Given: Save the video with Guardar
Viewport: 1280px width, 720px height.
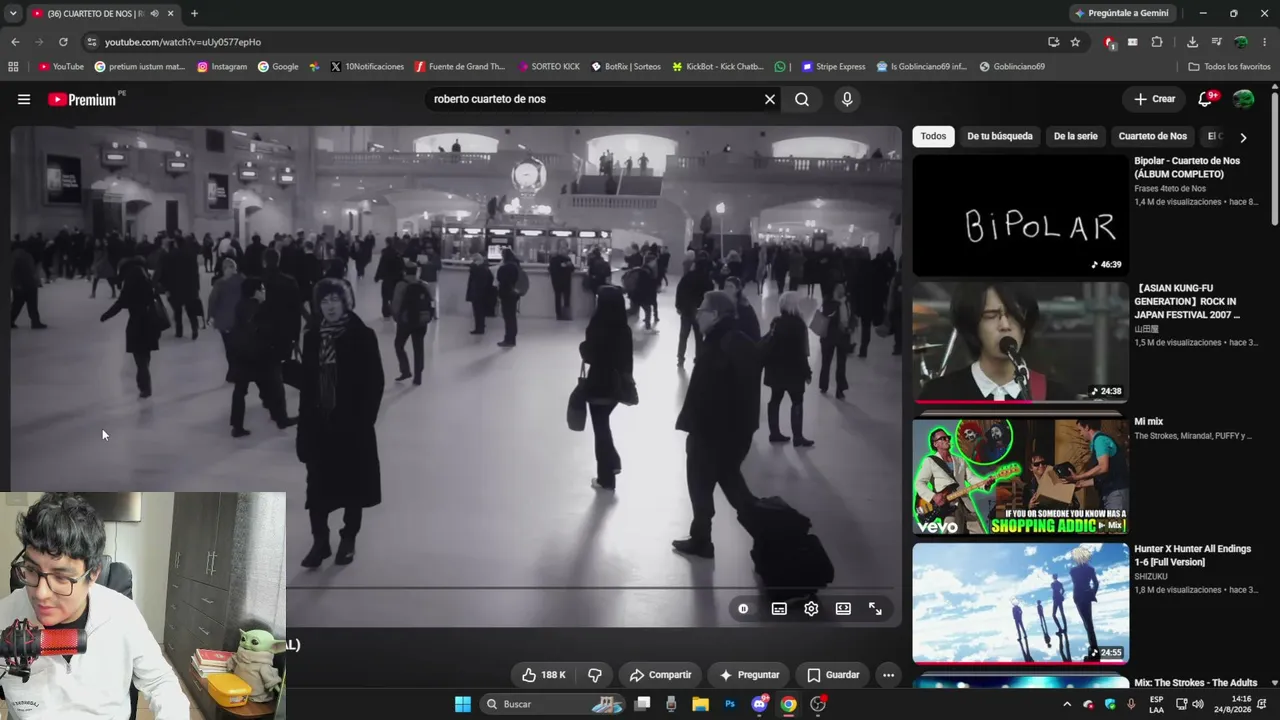Looking at the screenshot, I should [833, 675].
